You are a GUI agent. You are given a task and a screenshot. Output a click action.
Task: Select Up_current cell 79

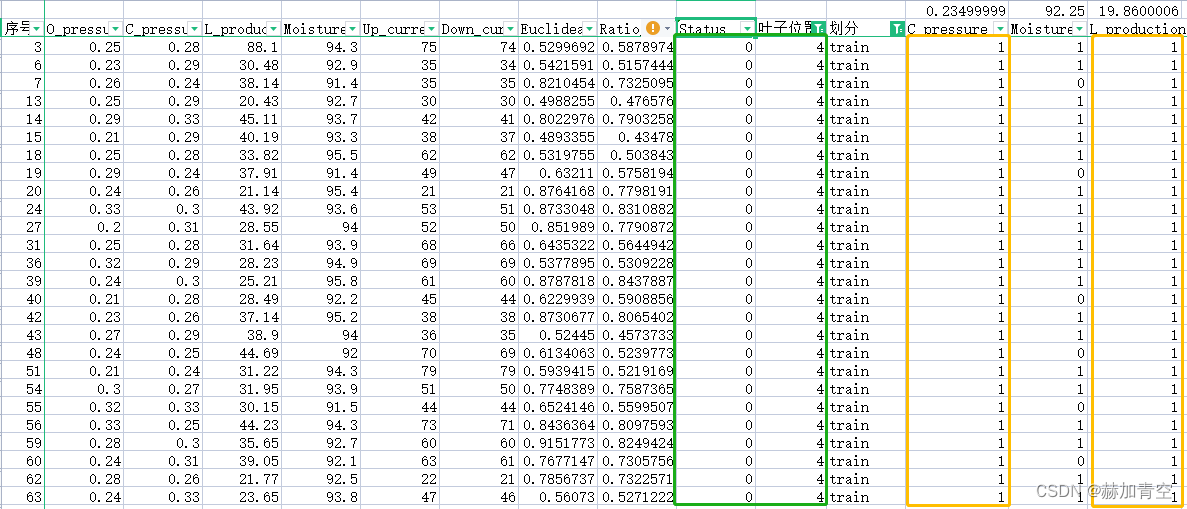point(399,371)
